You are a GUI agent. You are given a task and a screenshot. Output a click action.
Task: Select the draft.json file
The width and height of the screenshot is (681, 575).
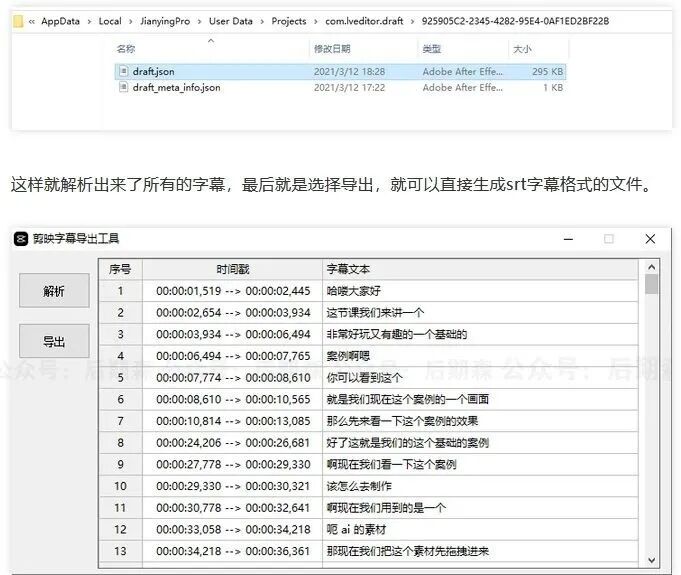click(x=340, y=72)
